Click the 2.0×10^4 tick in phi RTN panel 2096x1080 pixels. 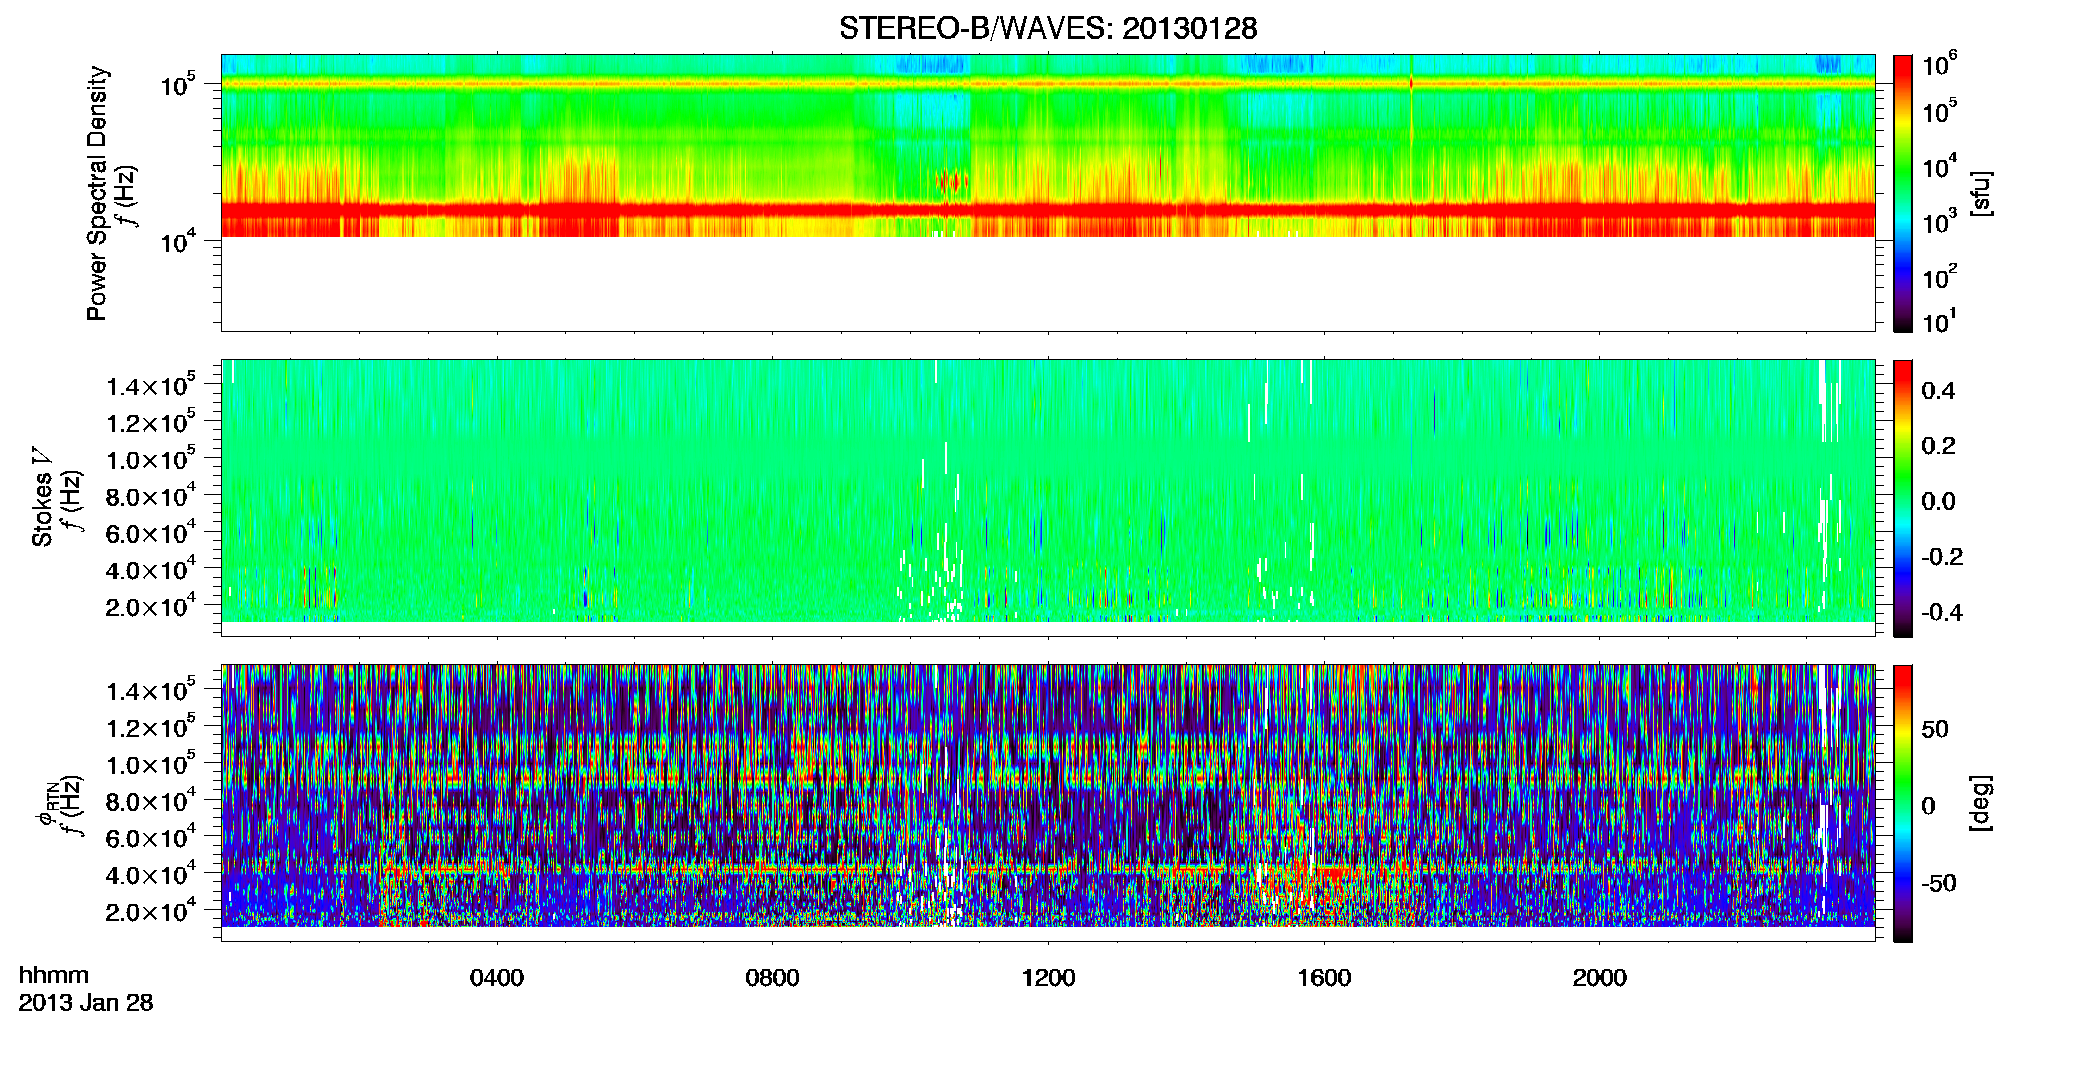(x=151, y=911)
